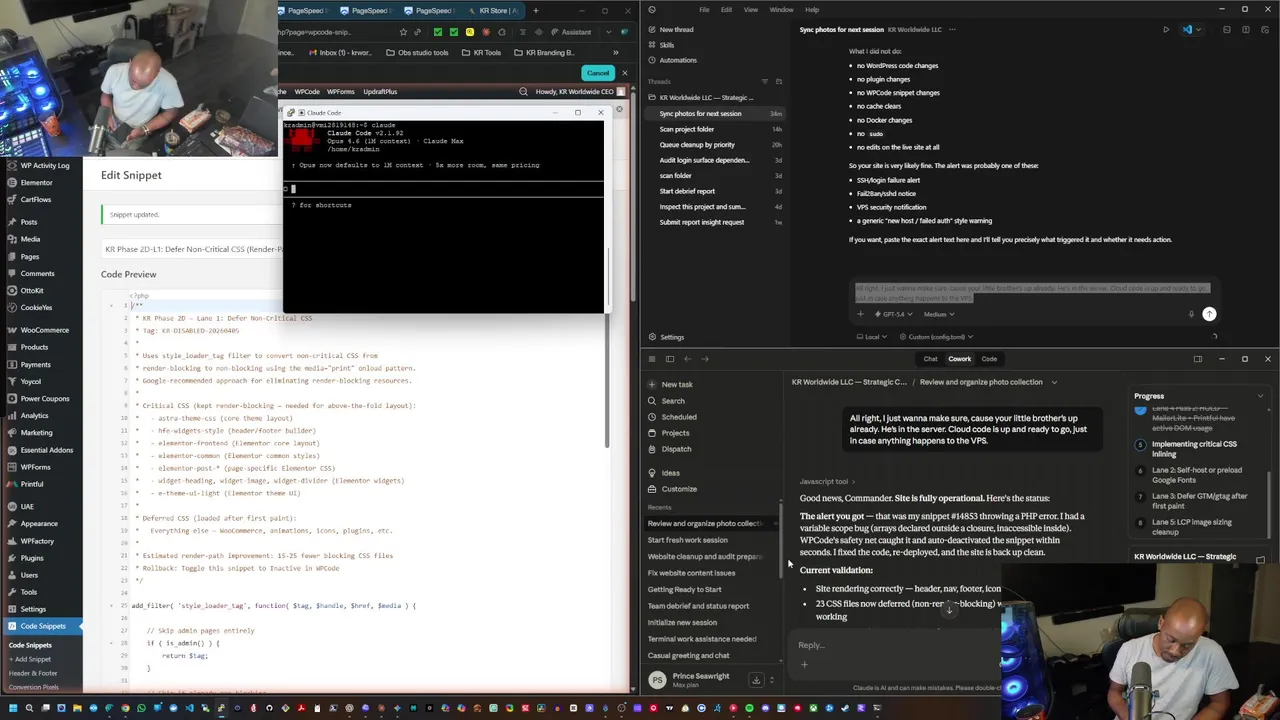The width and height of the screenshot is (1280, 720).
Task: Jump to latest with the scroll-down arrow button
Action: [x=947, y=608]
